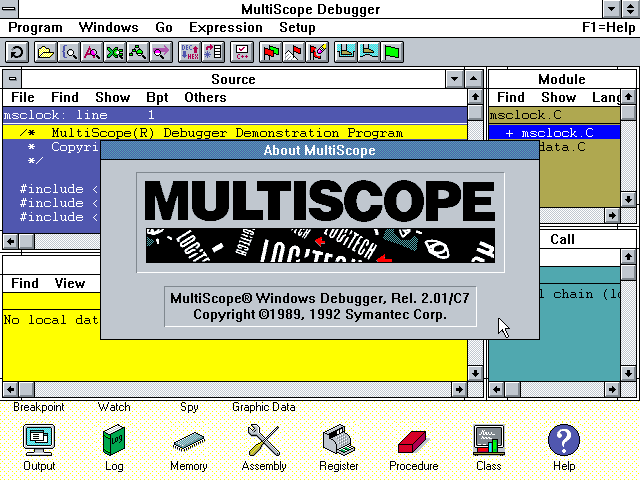
Task: Open the Find menu above No local data
Action: click(24, 283)
